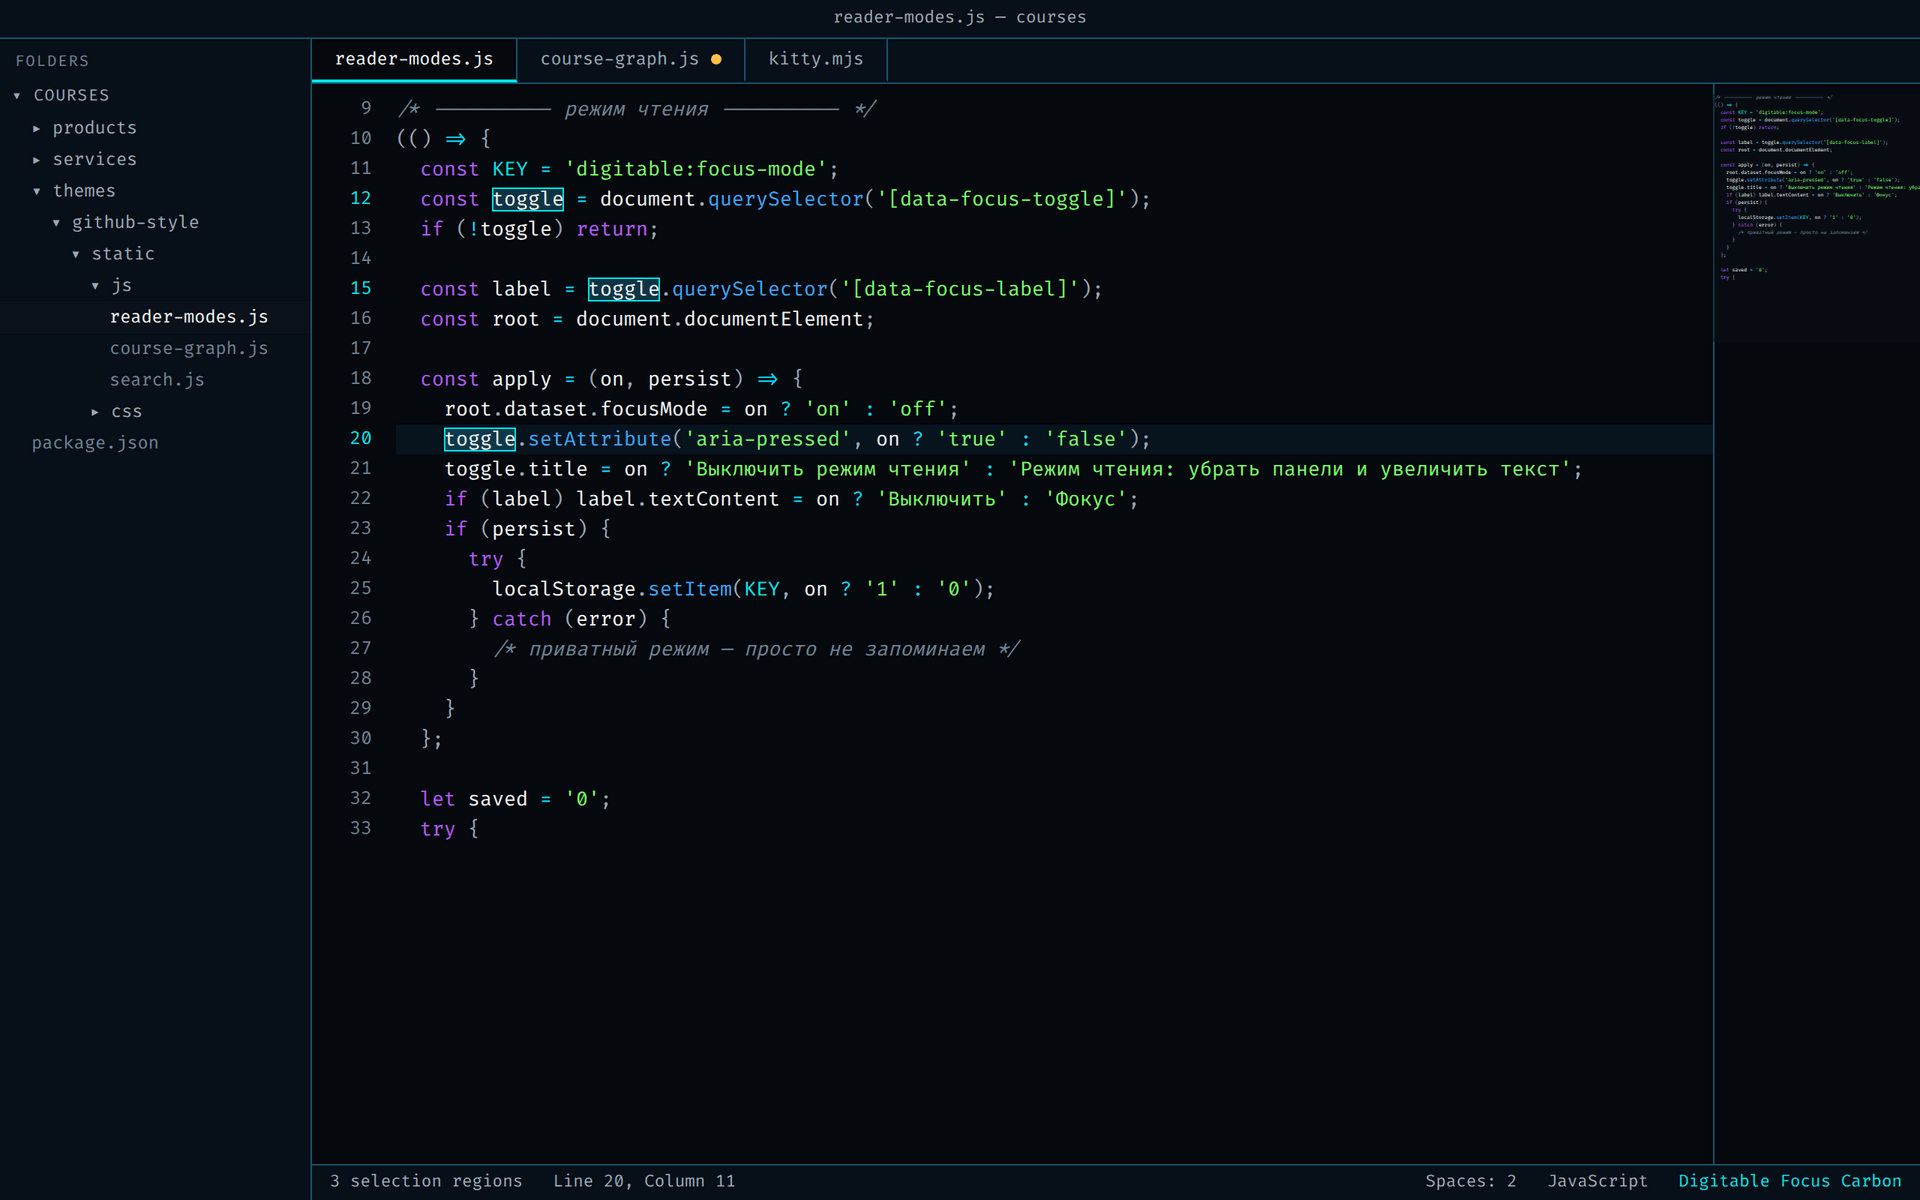
Task: Select the static folder label
Action: pyautogui.click(x=123, y=254)
